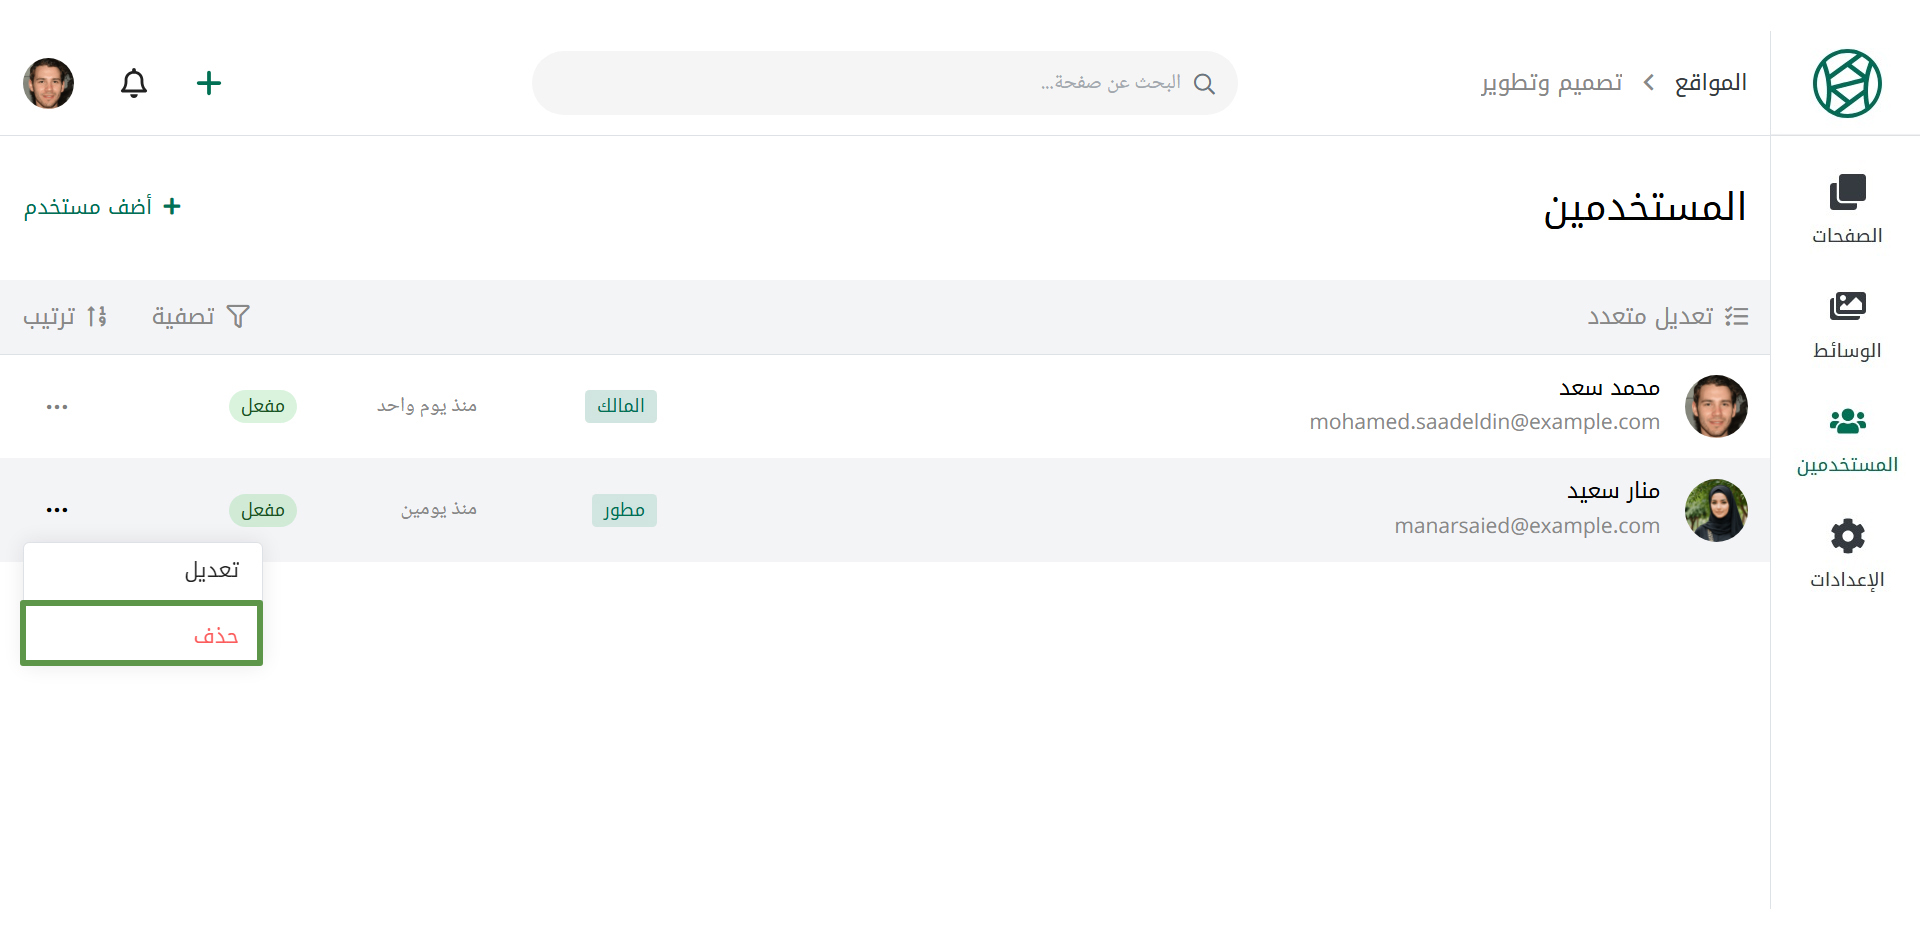Choose حذف from the context menu
The height and width of the screenshot is (940, 1920).
pyautogui.click(x=141, y=633)
